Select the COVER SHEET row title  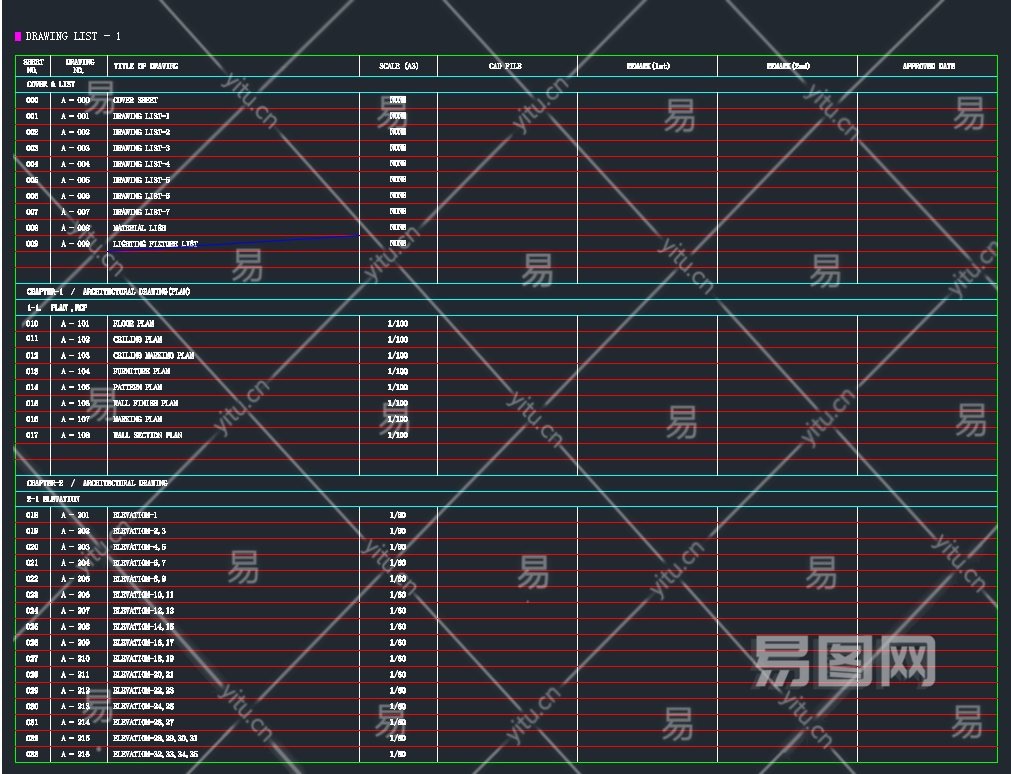(x=135, y=100)
